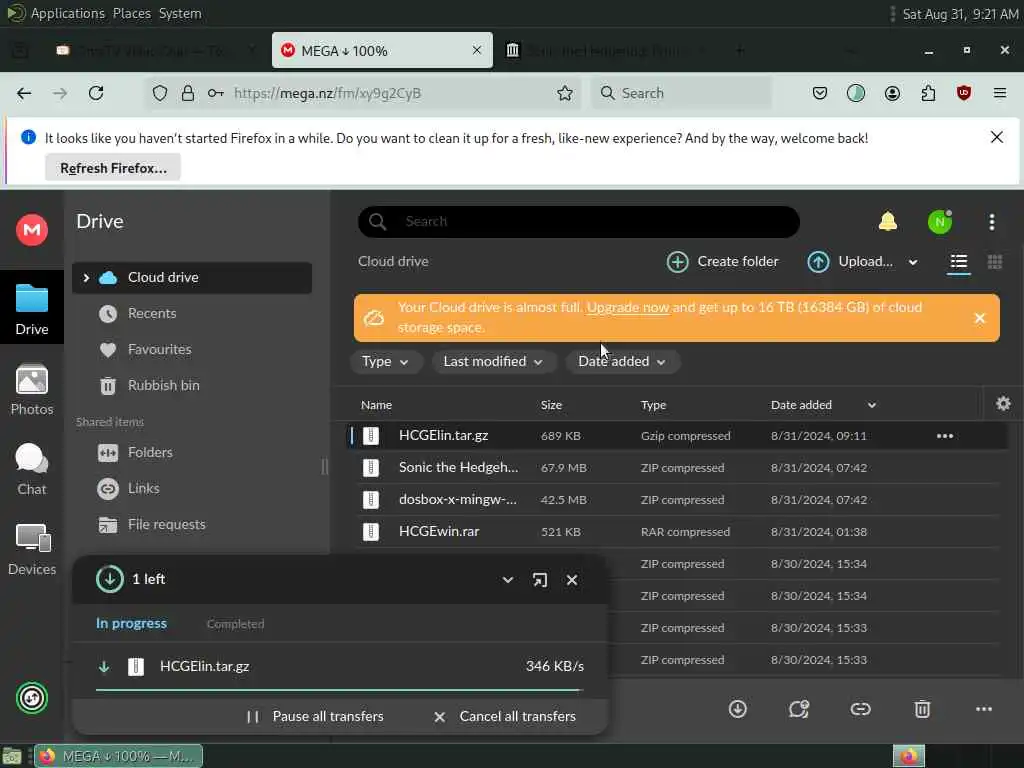Open the Places menu
1024x768 pixels.
tap(131, 13)
